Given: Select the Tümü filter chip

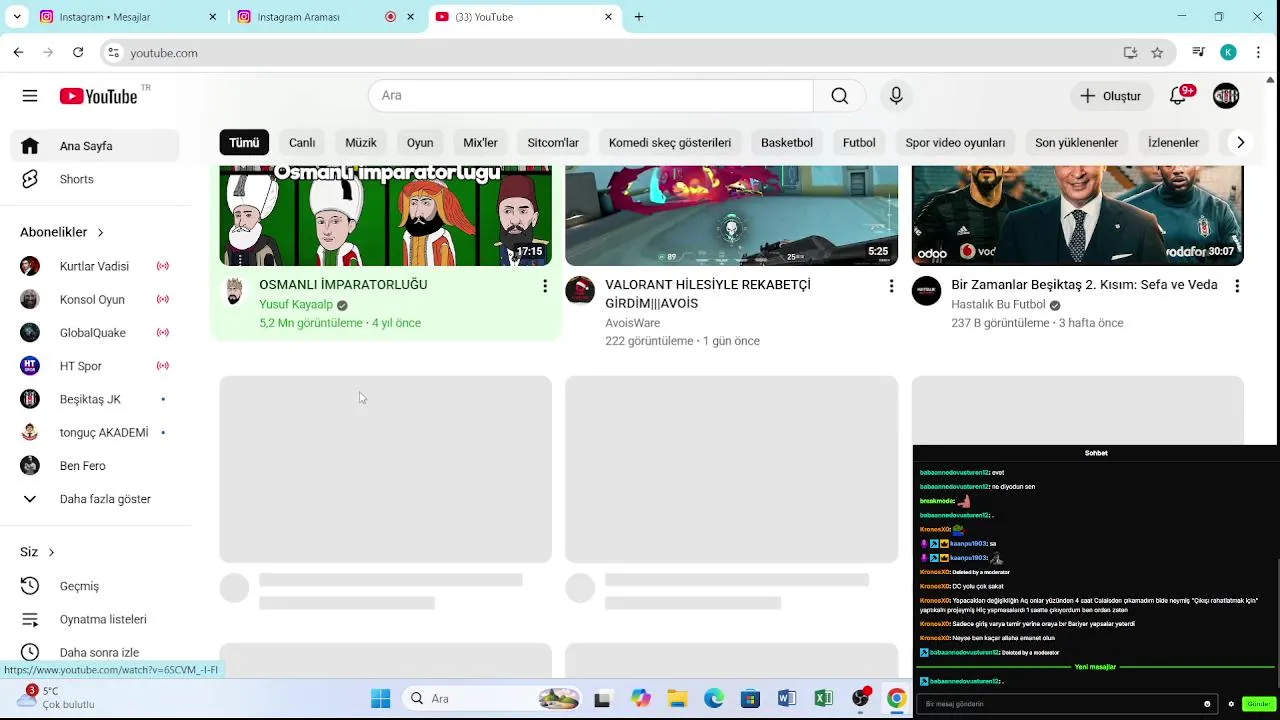Looking at the screenshot, I should (244, 143).
